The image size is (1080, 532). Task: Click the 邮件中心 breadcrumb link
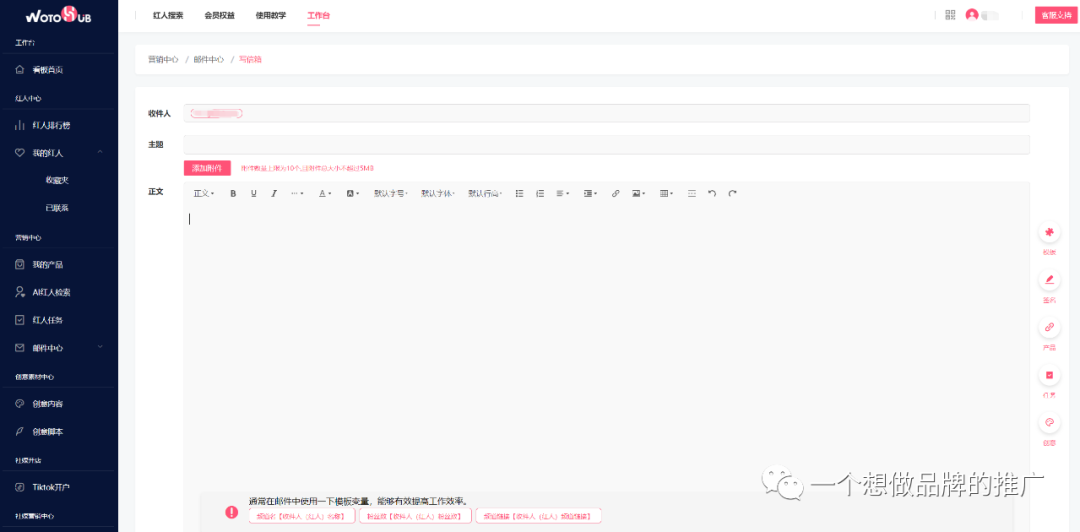point(209,60)
